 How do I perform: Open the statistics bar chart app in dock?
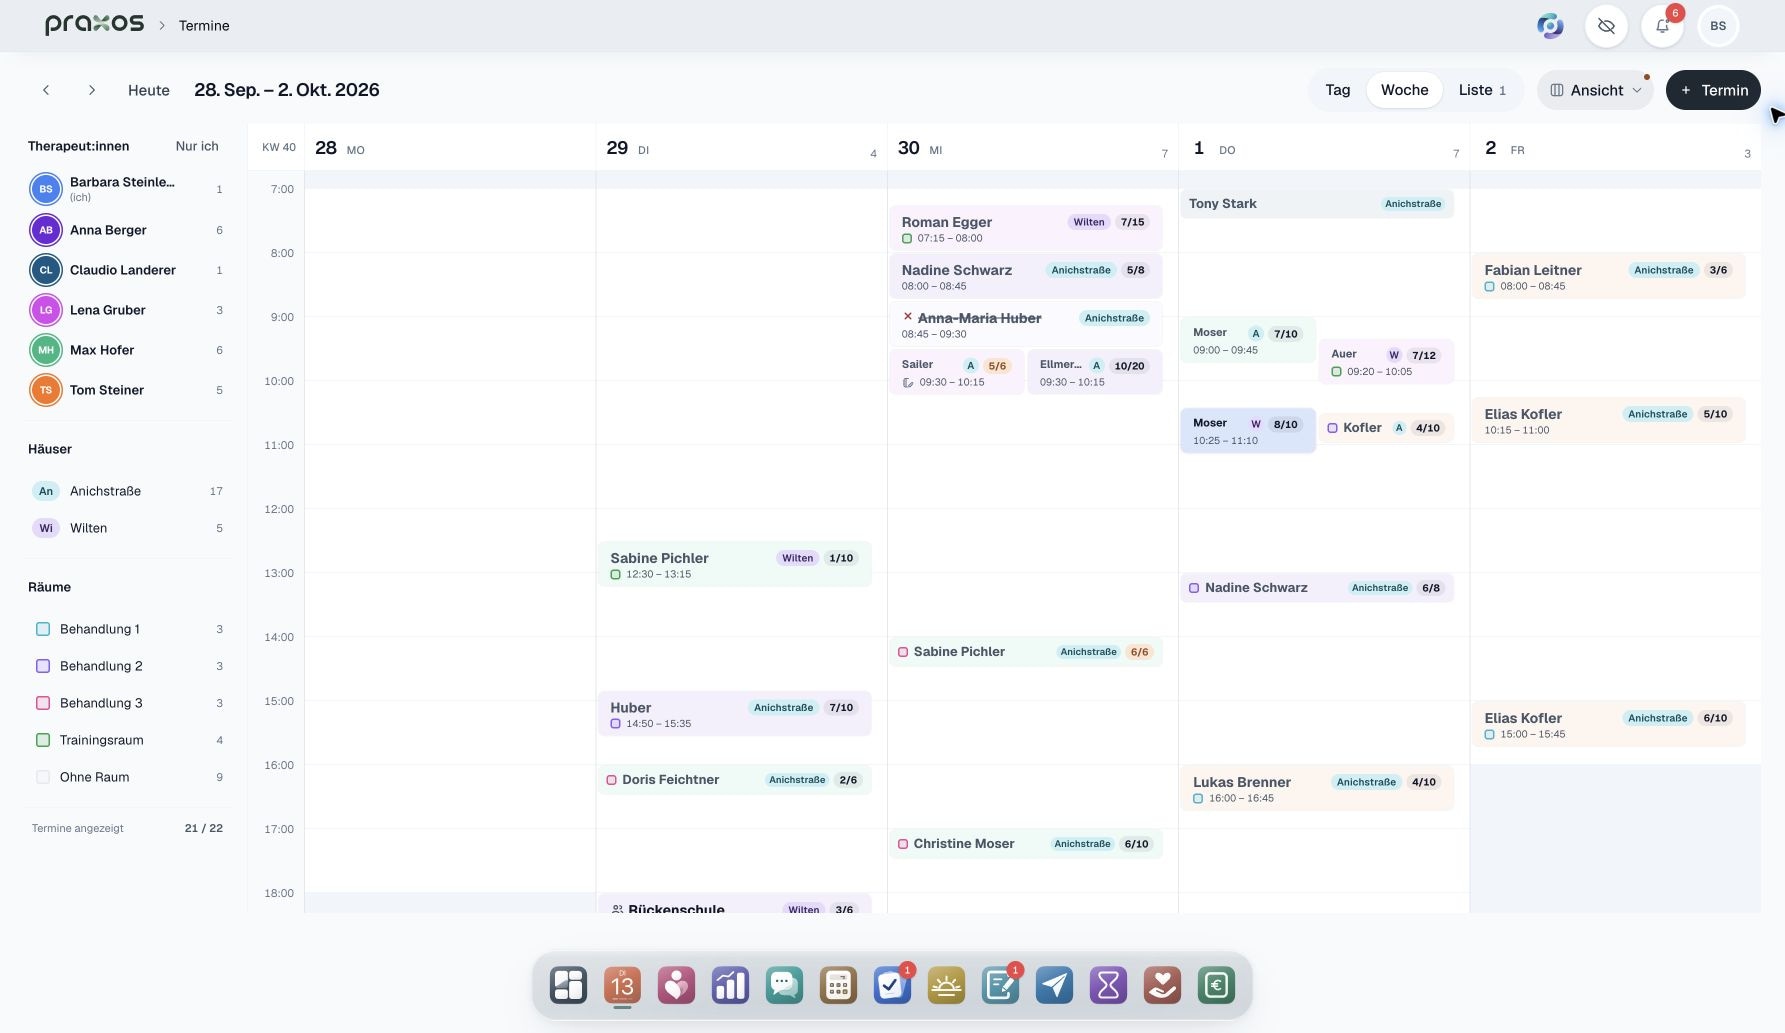click(730, 986)
